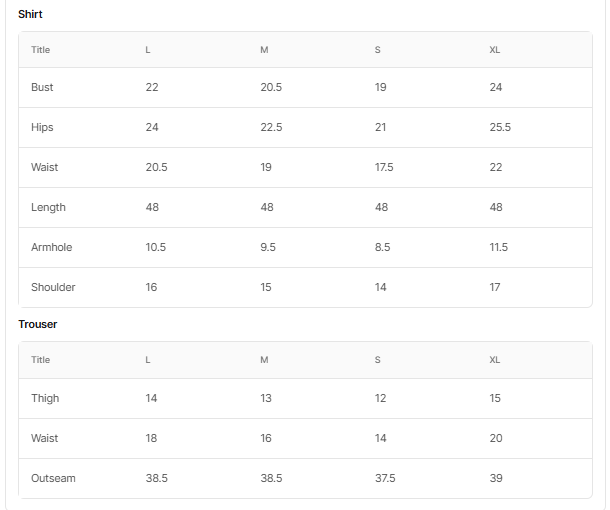Click the XL column header in Shirt table
The width and height of the screenshot is (610, 510).
495,50
